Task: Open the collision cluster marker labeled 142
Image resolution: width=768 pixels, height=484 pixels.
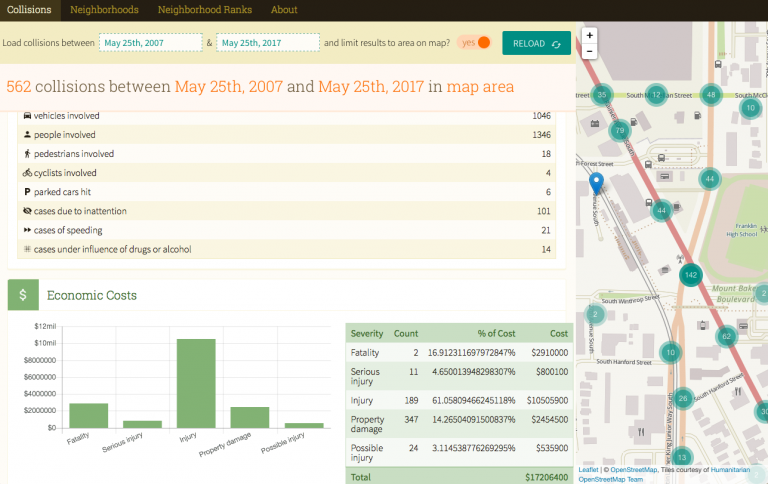Action: point(689,275)
